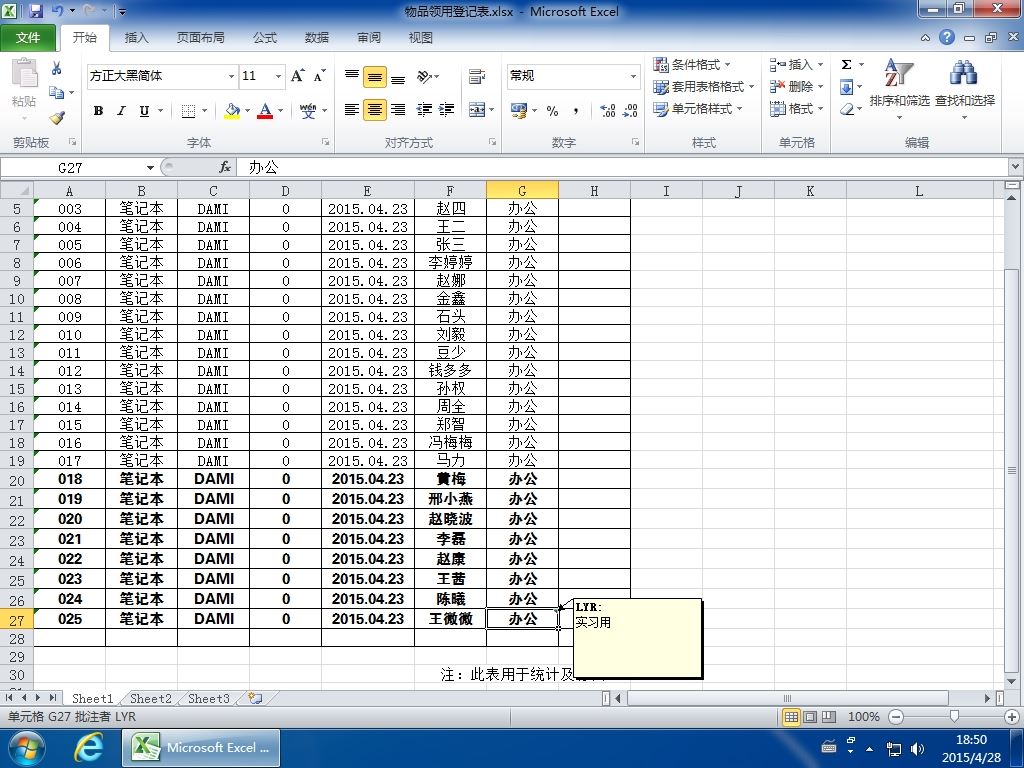The height and width of the screenshot is (768, 1024).
Task: Open Internet Explorer from taskbar
Action: pyautogui.click(x=87, y=748)
